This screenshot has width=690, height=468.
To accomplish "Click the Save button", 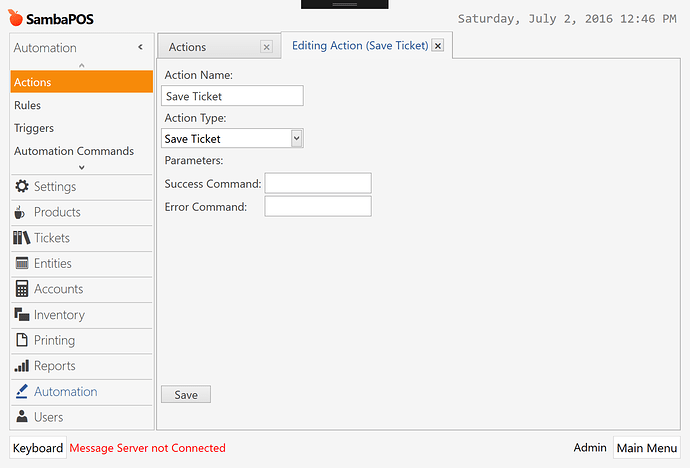I will coord(186,395).
